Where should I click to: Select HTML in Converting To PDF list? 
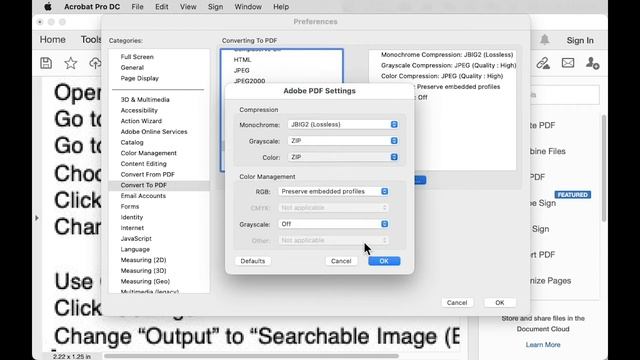pos(242,60)
